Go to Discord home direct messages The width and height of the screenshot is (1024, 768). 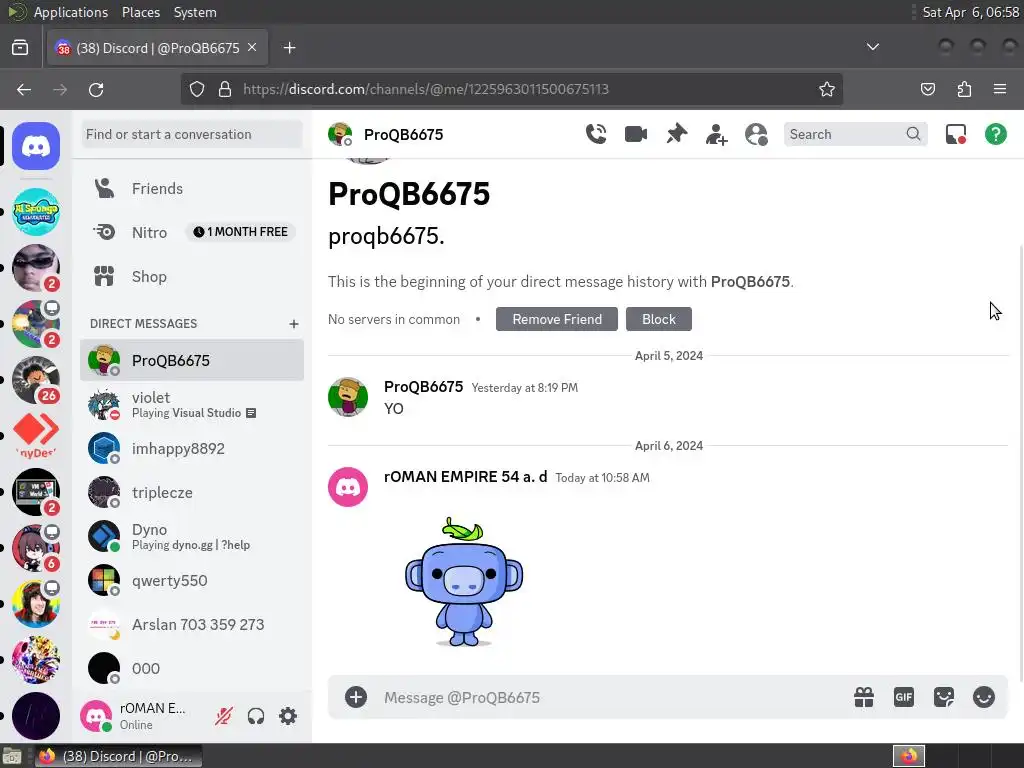pyautogui.click(x=36, y=146)
